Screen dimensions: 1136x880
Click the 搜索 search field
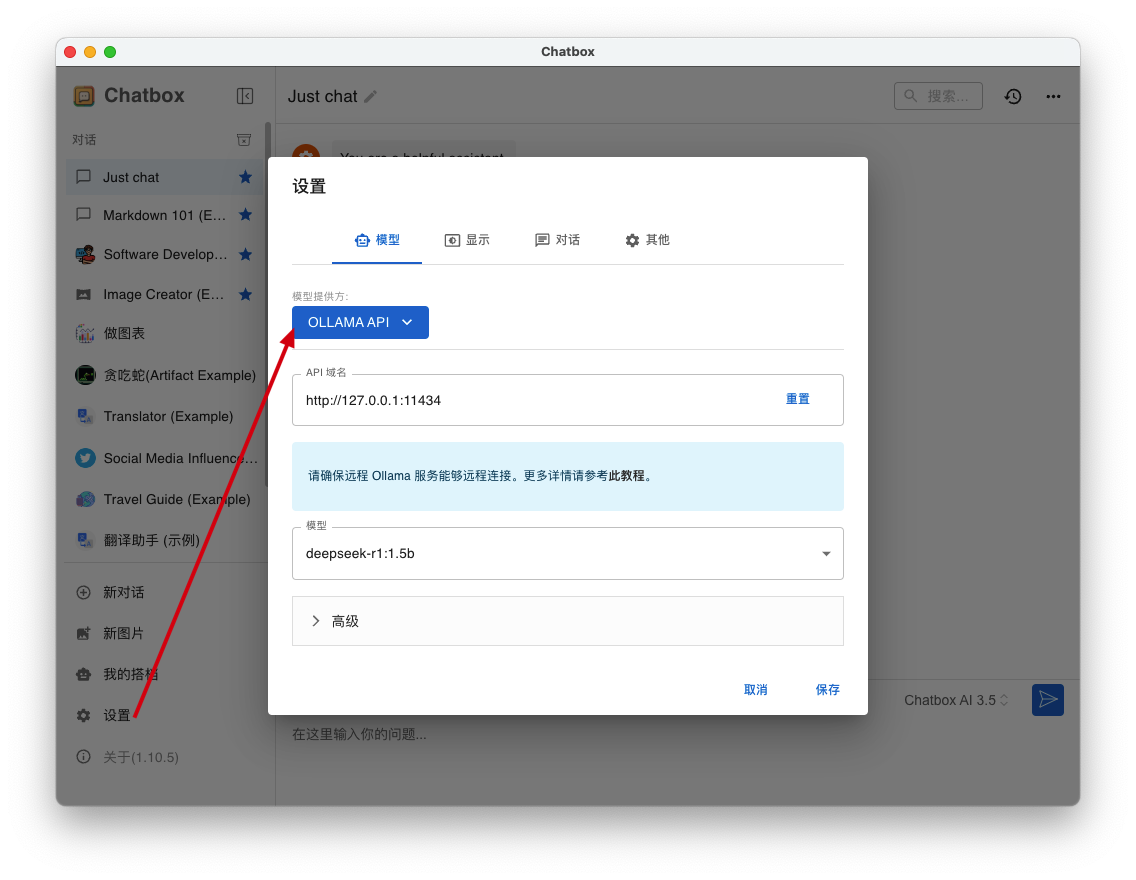(938, 96)
